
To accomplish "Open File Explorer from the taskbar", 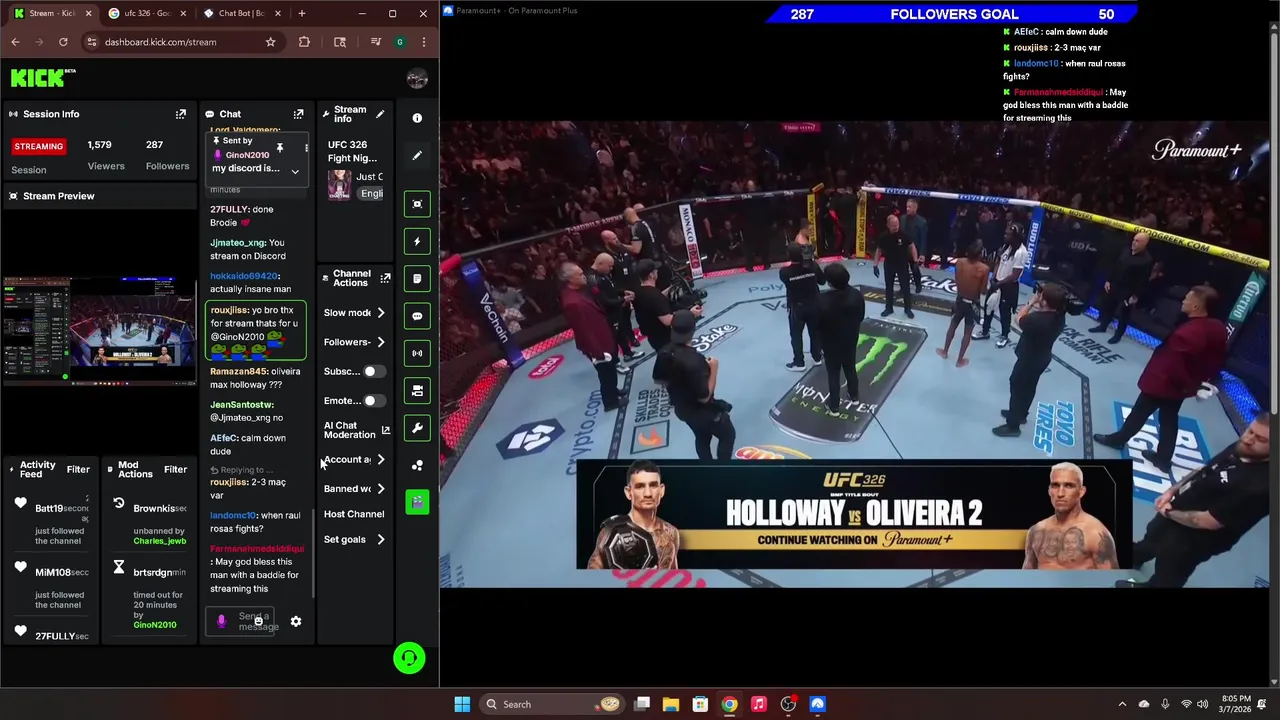I will 671,704.
